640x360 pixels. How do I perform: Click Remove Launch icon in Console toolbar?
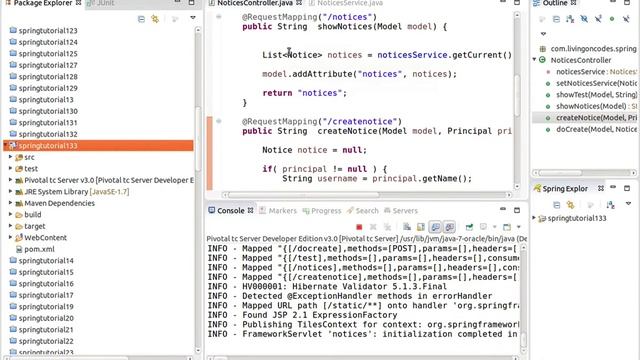[373, 227]
